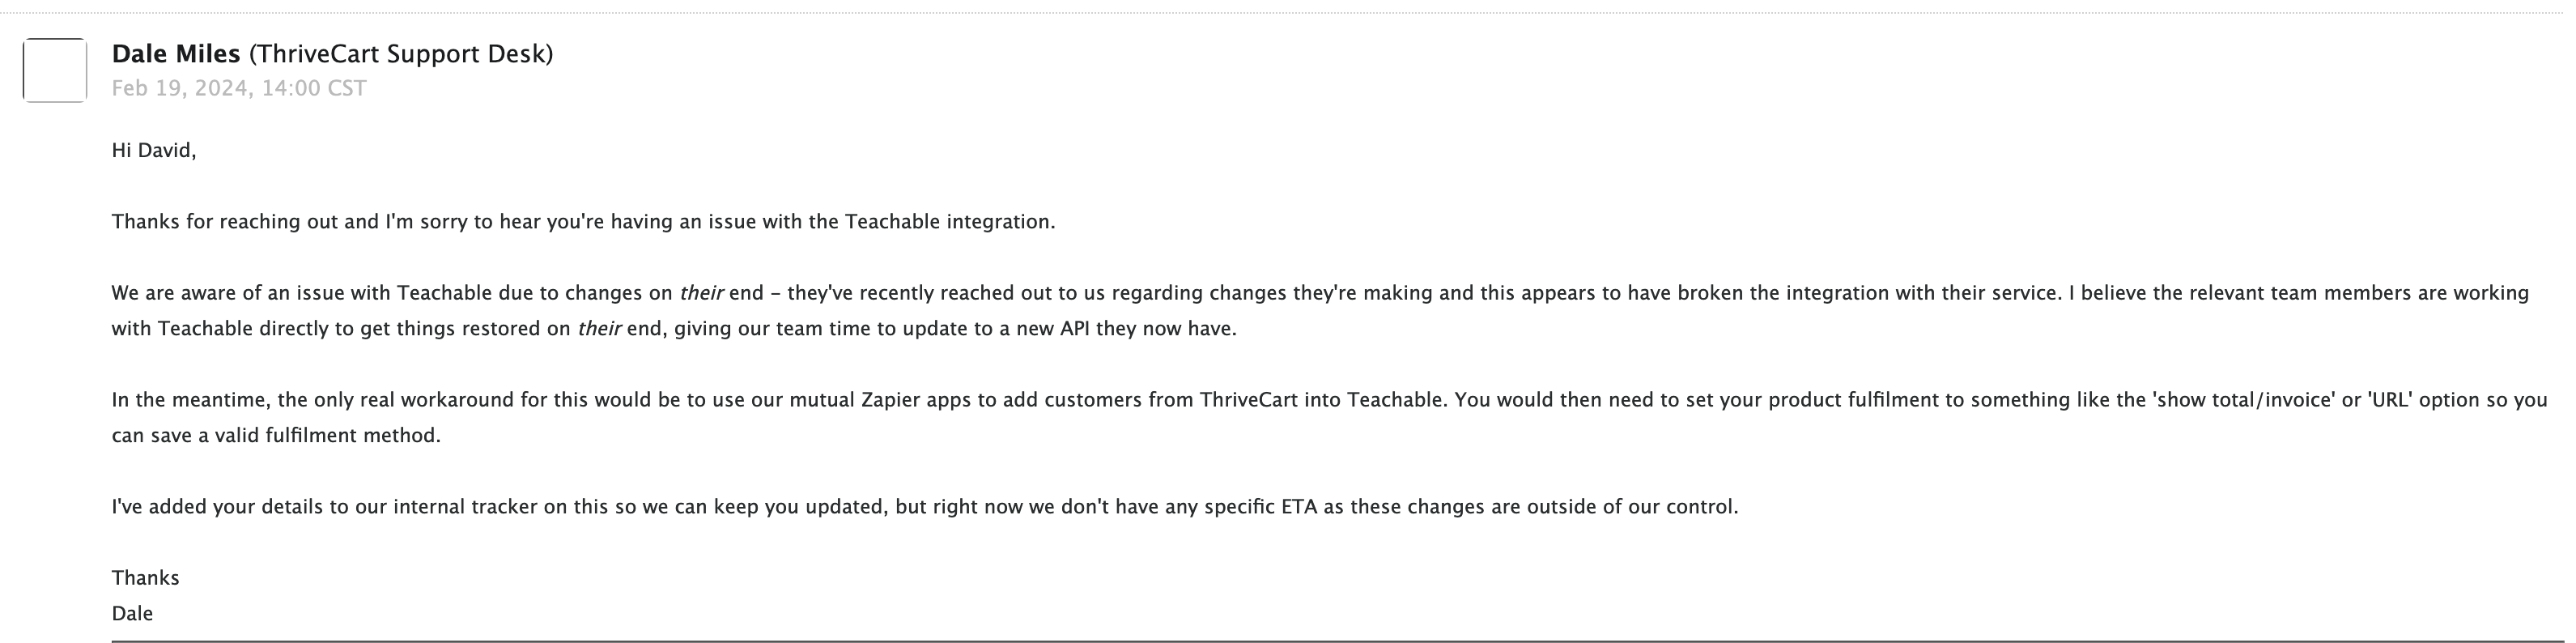
Task: Click the 'Dale' signature at bottom
Action: pos(132,613)
